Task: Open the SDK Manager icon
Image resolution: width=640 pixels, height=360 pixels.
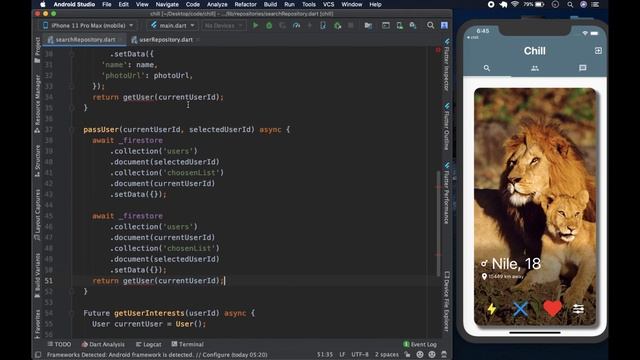Action: click(x=413, y=25)
